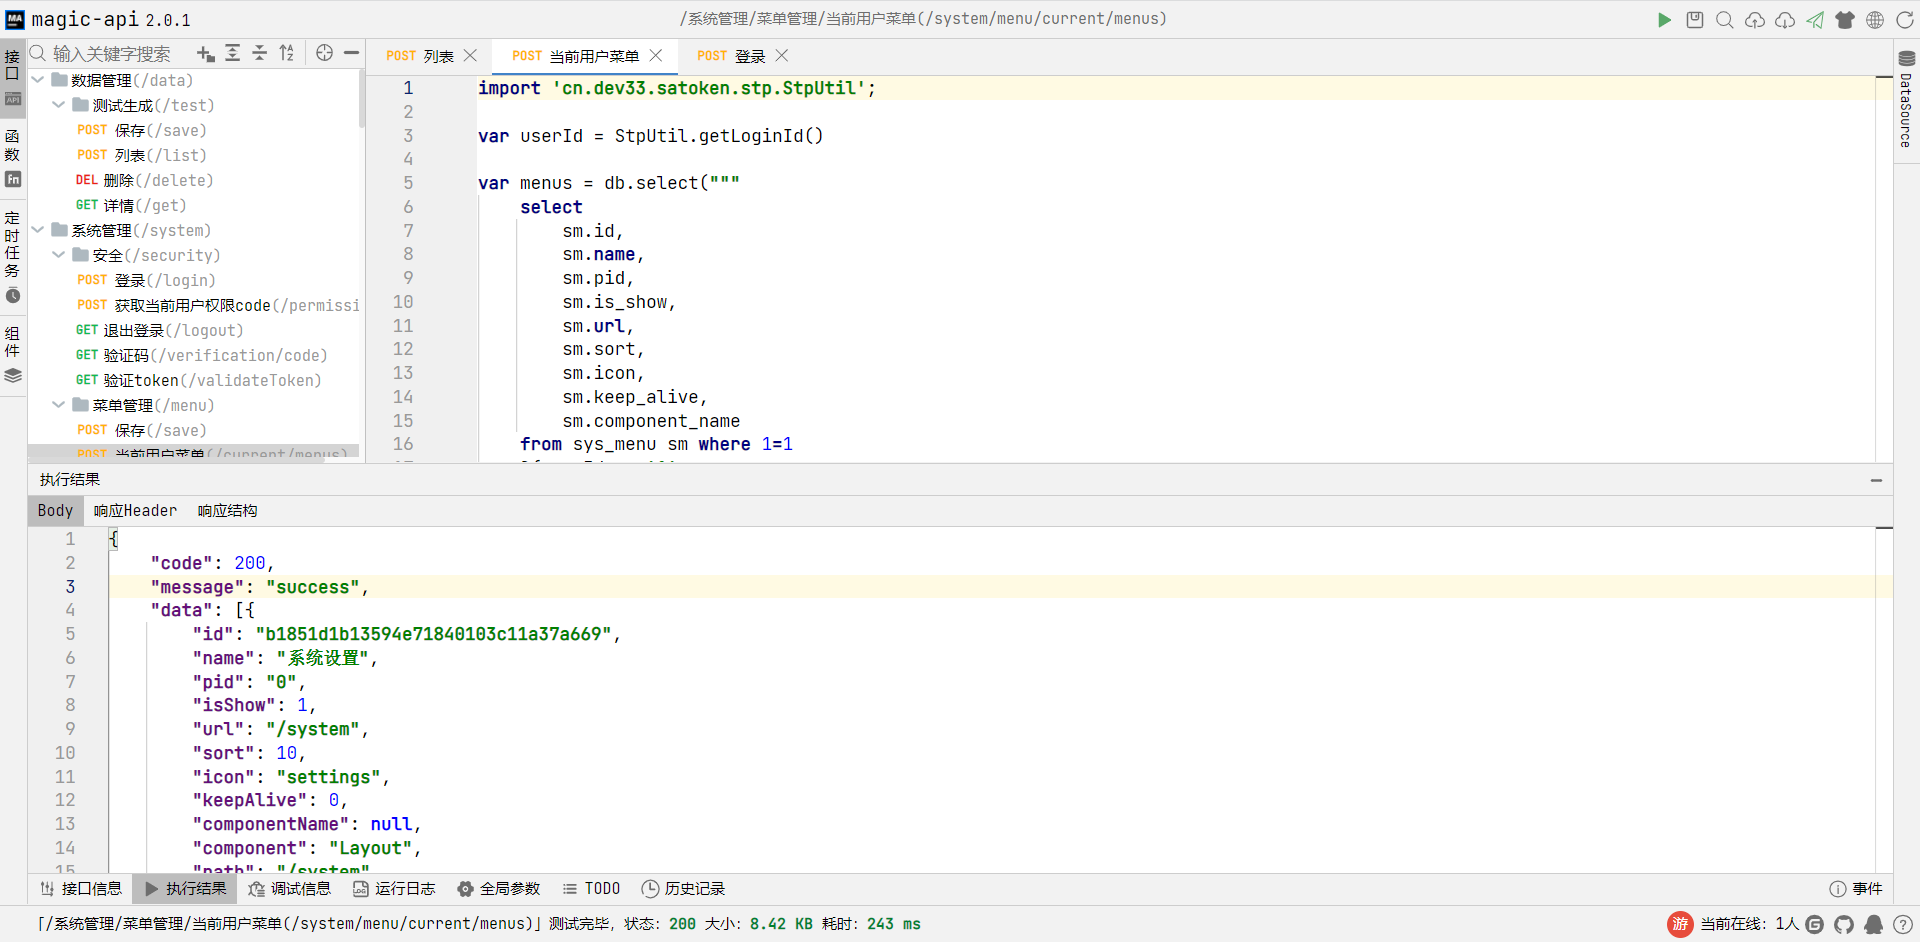Click the A-Z sort icon in tree toolbar
The image size is (1920, 942).
pos(287,53)
